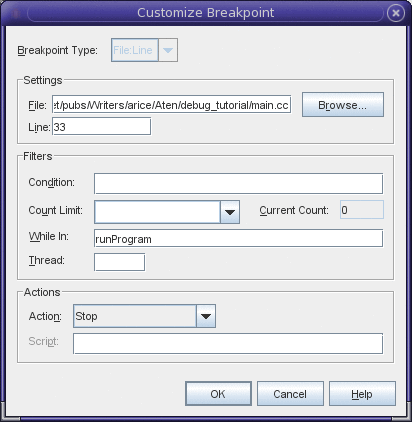Click the Script text field
Screen dimensions: 412x422
(228, 344)
